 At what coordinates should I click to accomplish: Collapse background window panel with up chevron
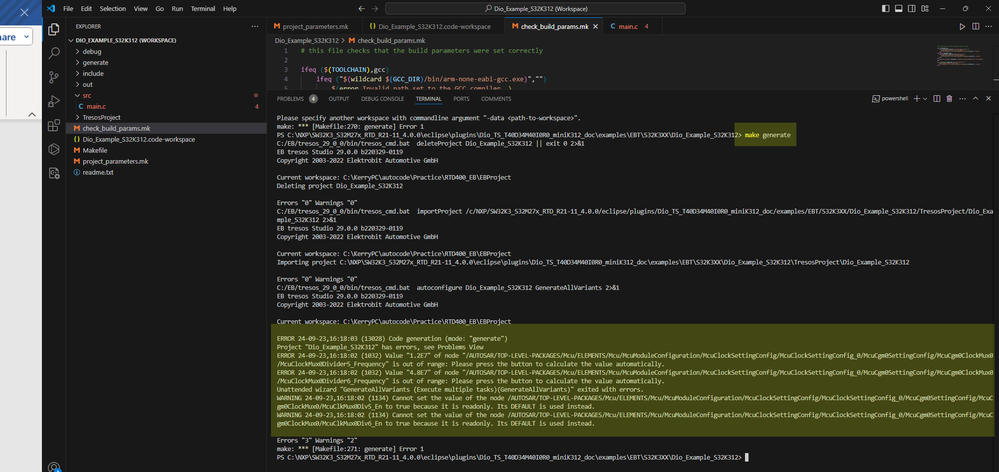click(x=32, y=115)
